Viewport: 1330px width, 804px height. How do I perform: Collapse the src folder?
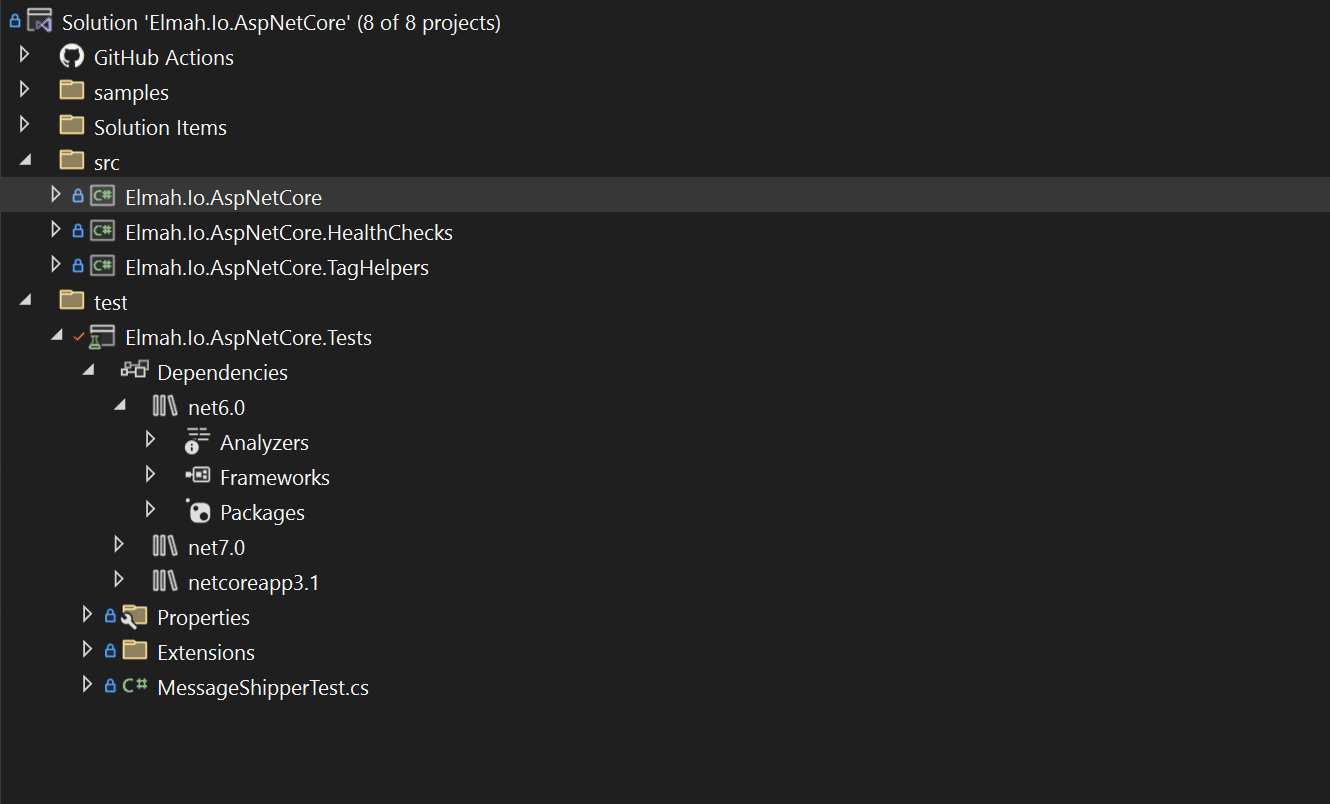(25, 160)
